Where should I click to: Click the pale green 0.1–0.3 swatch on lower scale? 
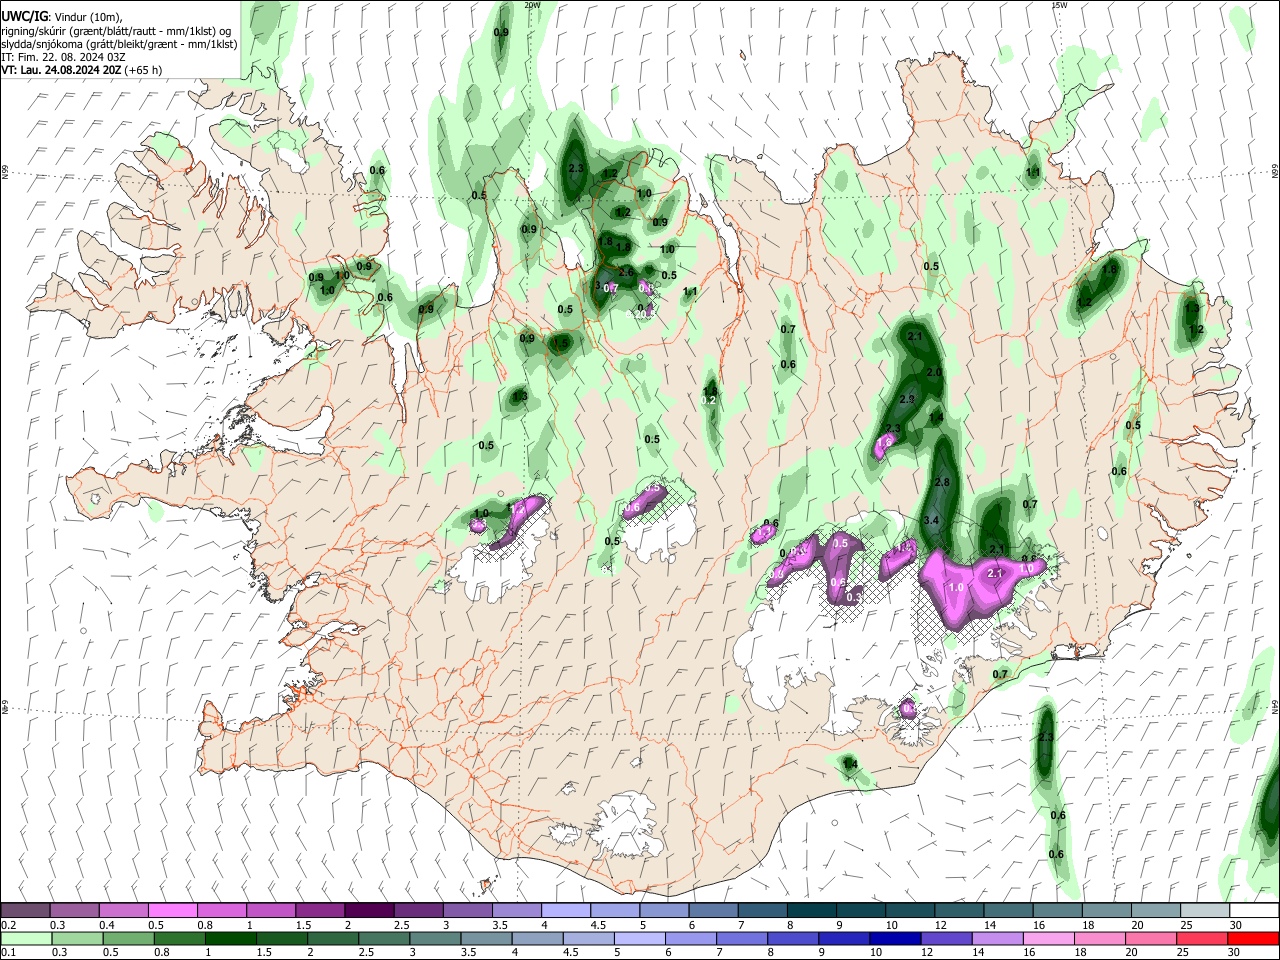(x=25, y=938)
